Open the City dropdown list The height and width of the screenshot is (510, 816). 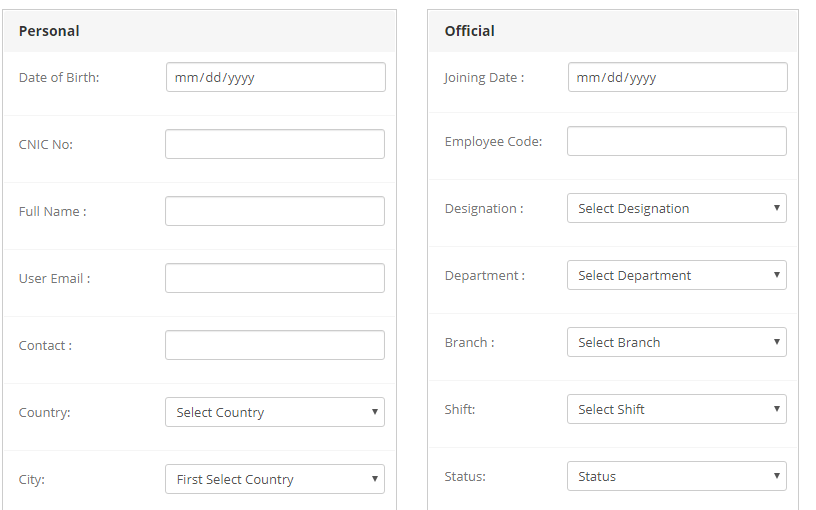pos(275,479)
